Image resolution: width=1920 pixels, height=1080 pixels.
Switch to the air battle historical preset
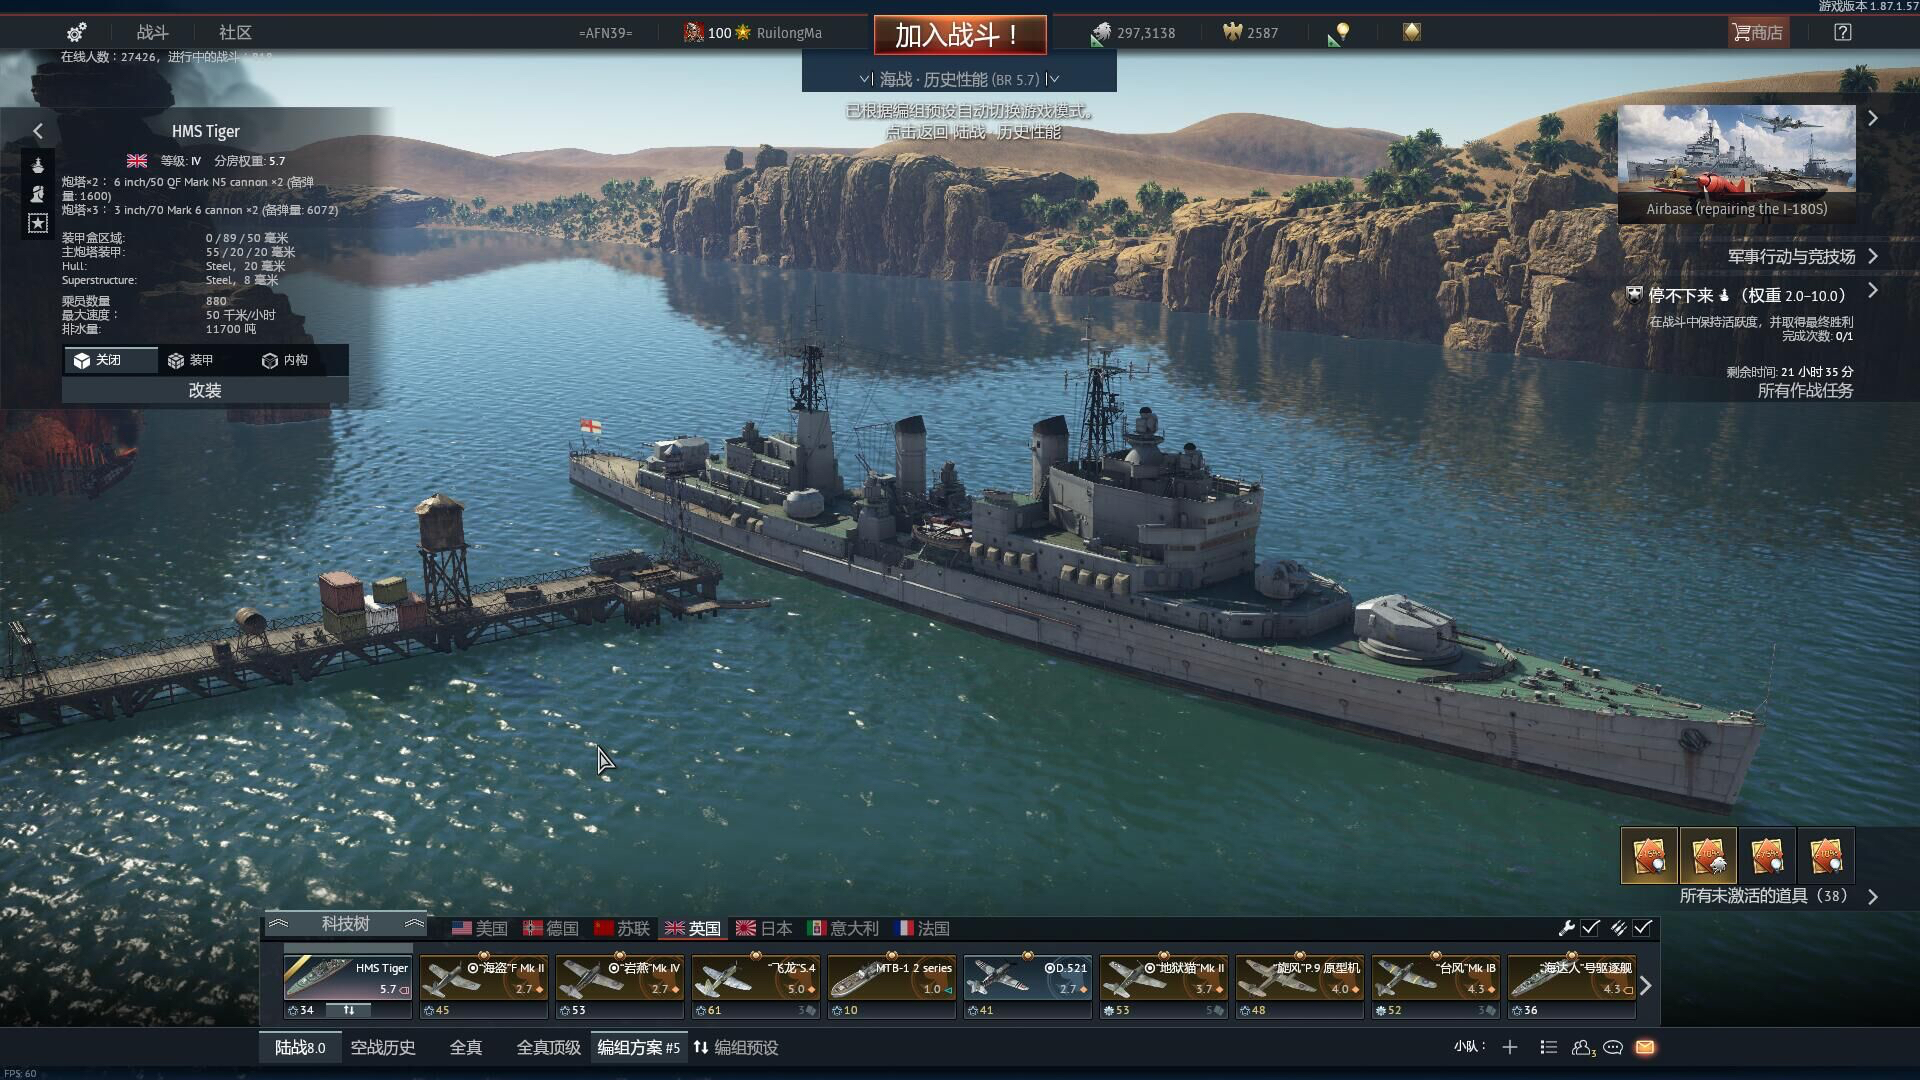[x=383, y=1047]
